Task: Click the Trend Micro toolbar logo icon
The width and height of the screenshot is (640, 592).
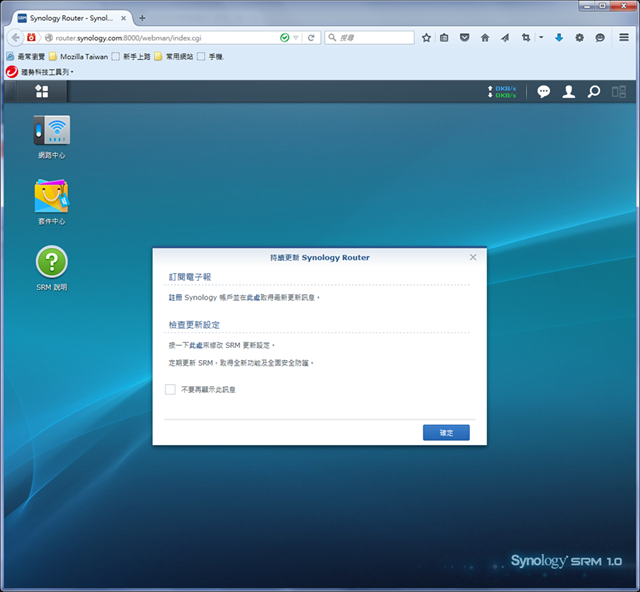Action: 12,72
